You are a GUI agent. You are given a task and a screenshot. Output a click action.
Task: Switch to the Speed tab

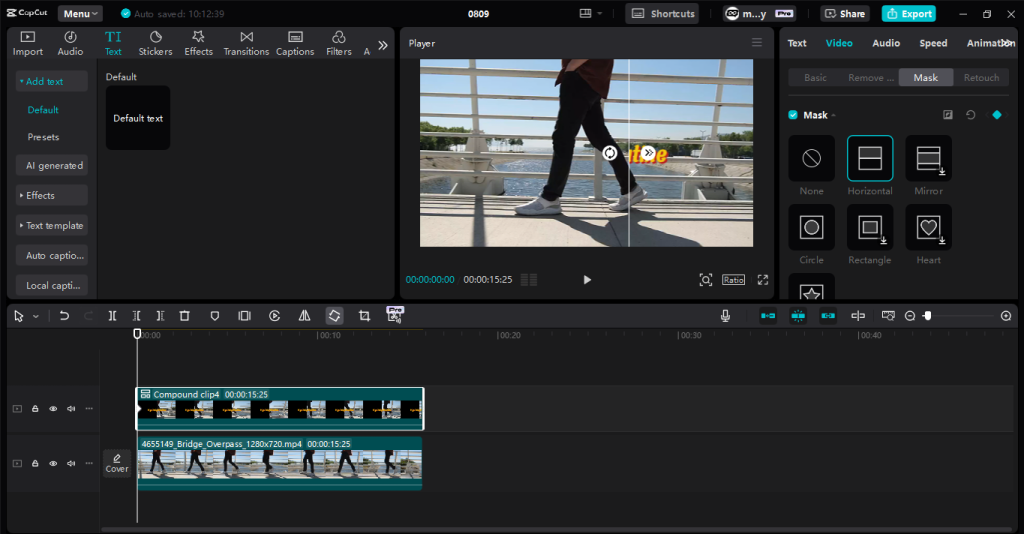(x=933, y=43)
